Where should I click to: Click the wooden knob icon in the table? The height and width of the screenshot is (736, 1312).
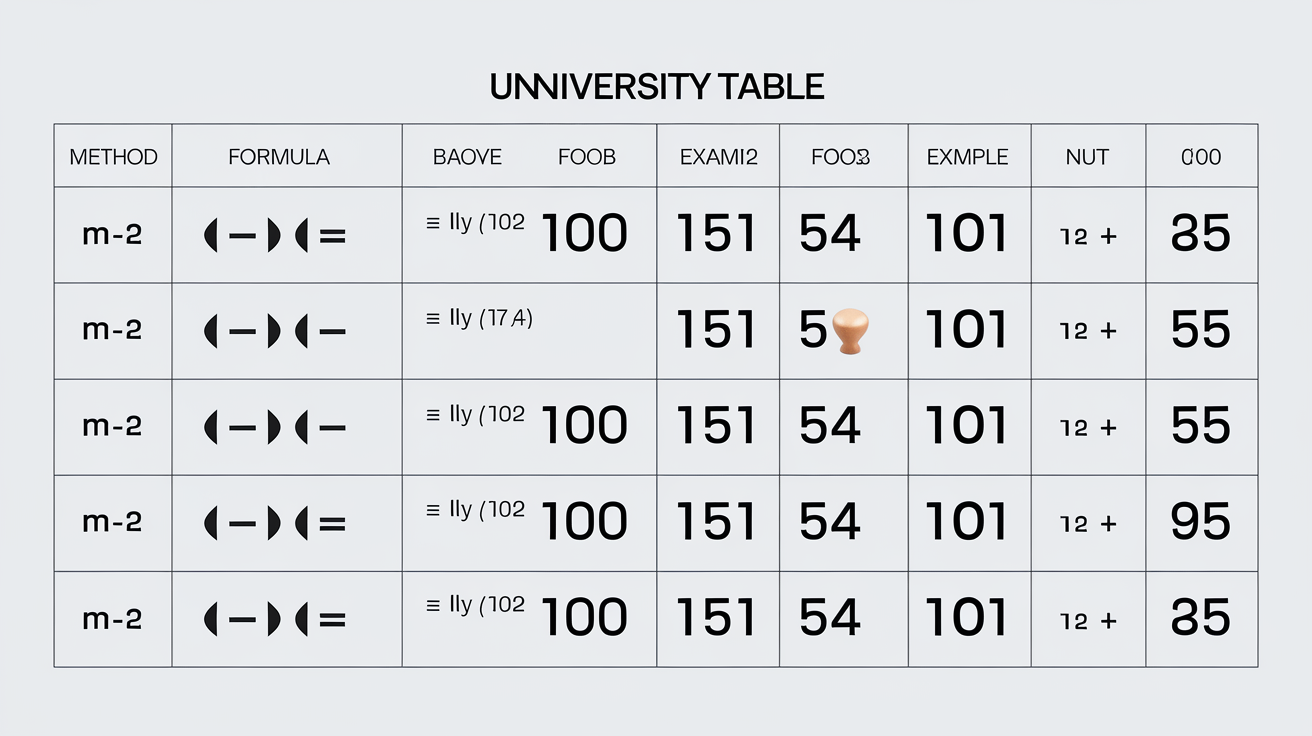(x=850, y=331)
